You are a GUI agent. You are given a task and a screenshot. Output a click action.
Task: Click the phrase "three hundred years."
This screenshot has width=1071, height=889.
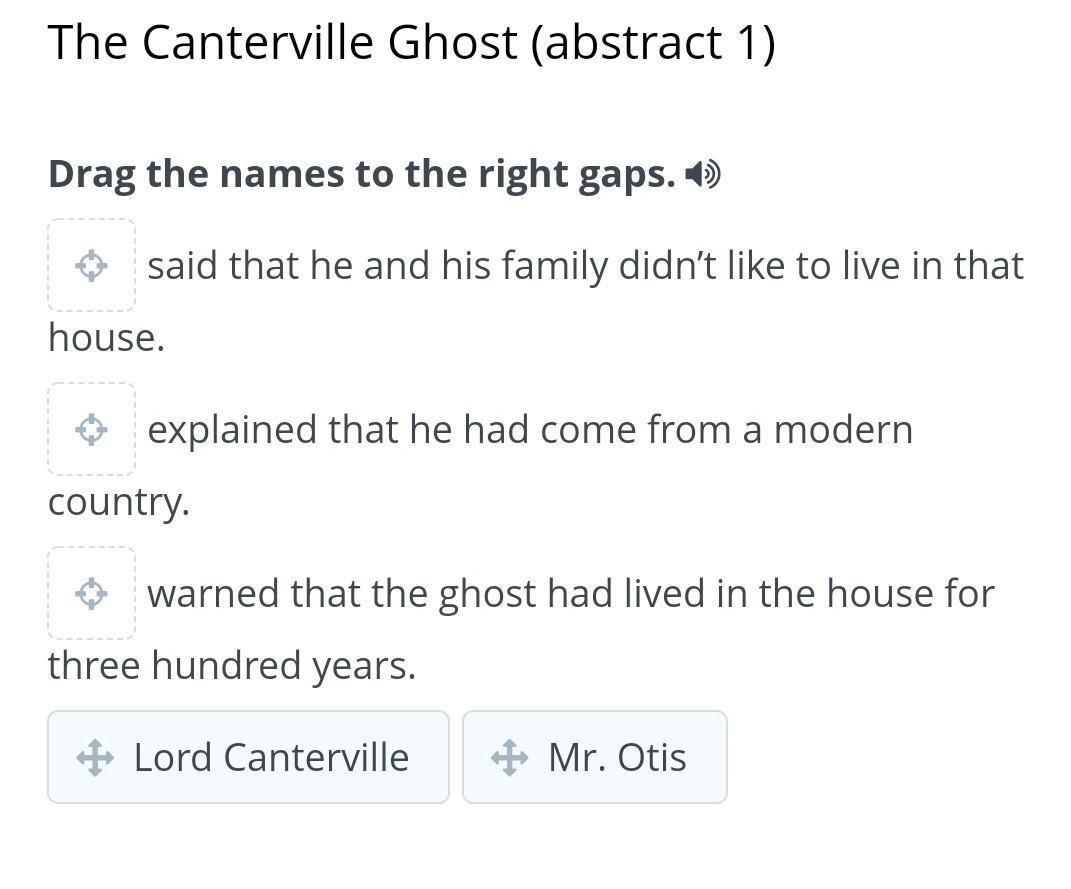[x=232, y=666]
